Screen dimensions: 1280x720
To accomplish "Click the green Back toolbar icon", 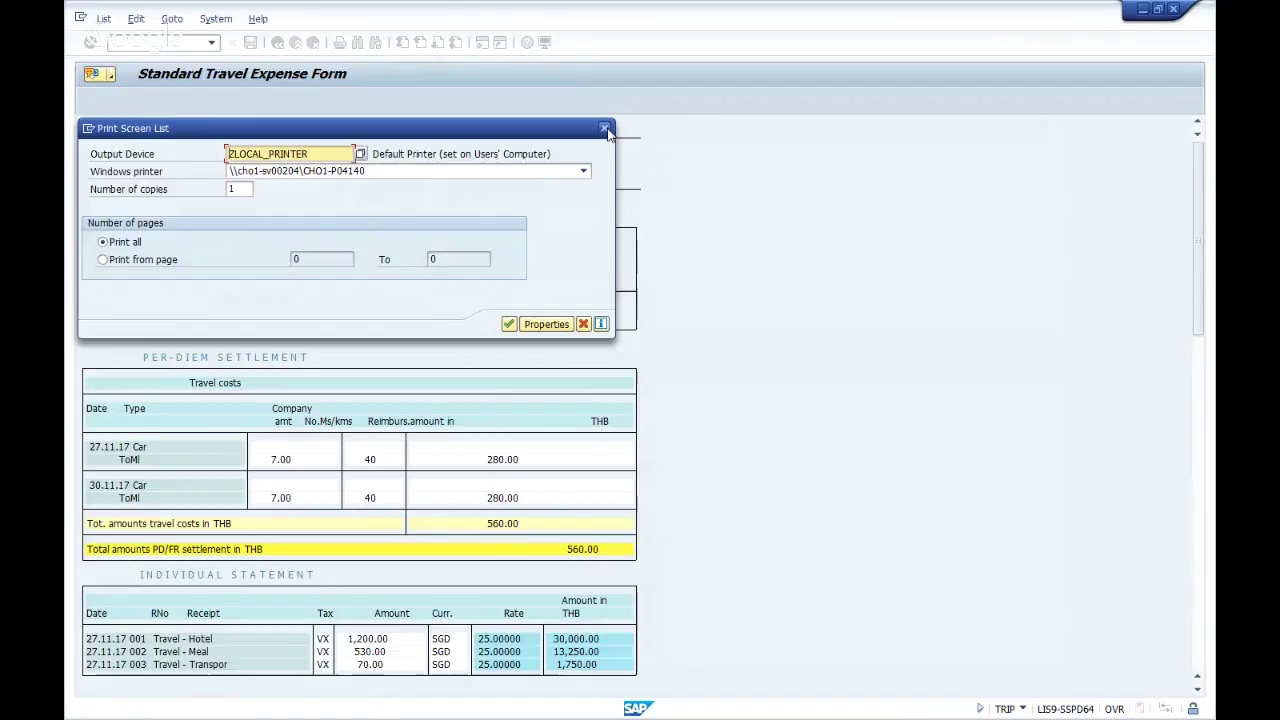I will coord(278,42).
